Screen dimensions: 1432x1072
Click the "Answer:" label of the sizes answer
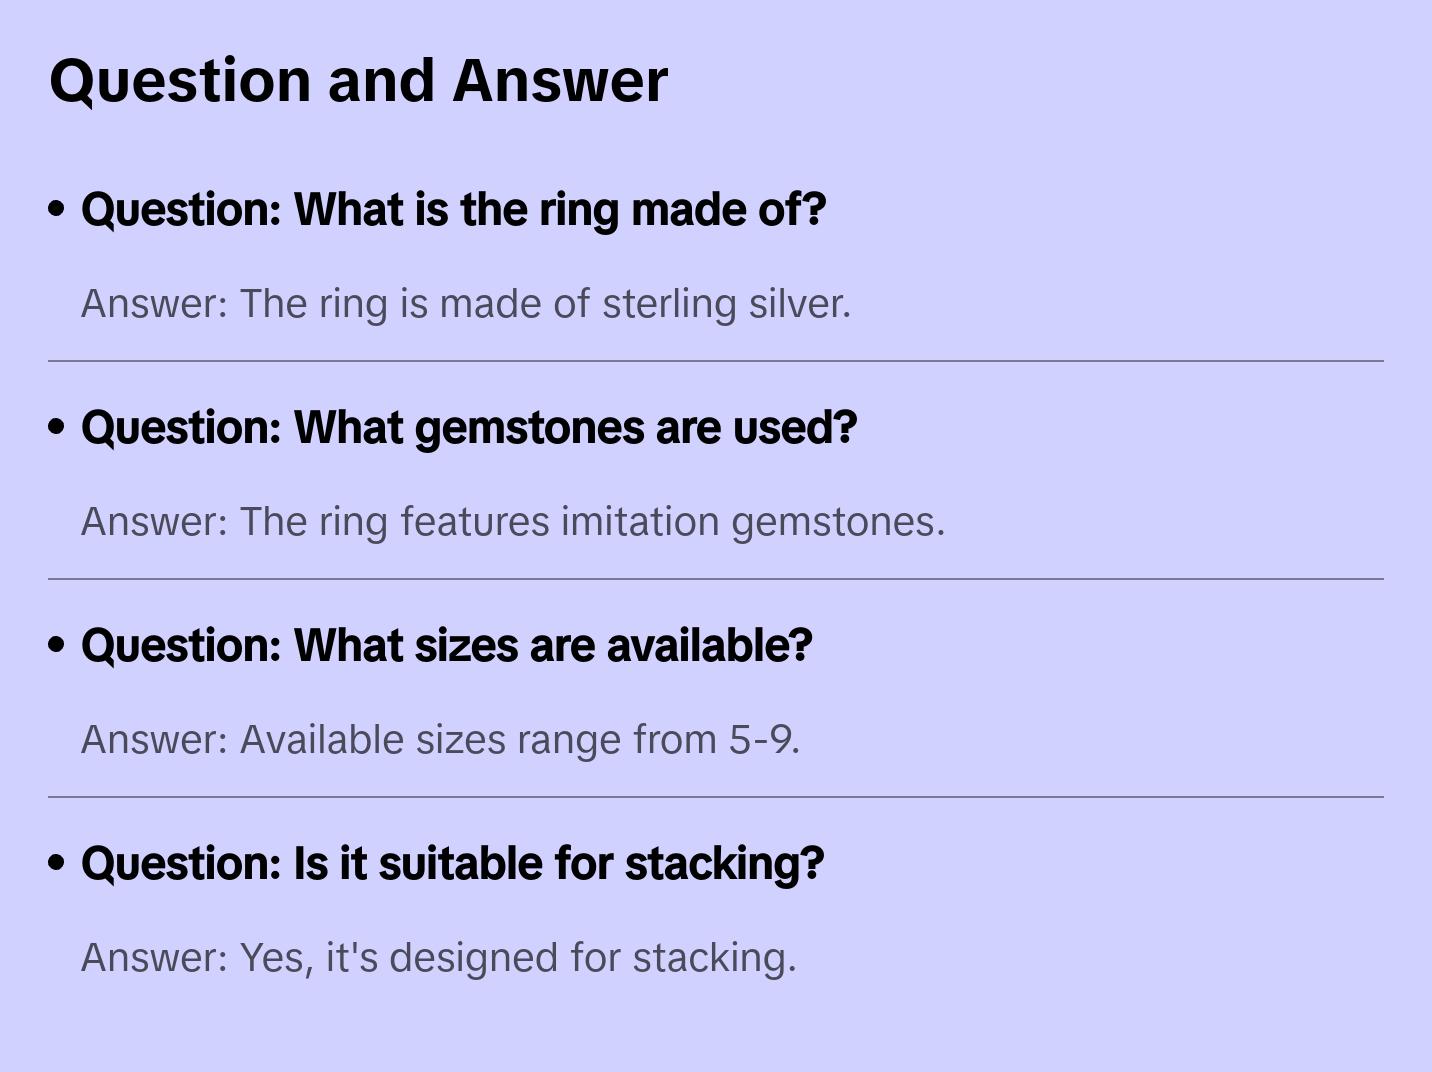click(155, 740)
